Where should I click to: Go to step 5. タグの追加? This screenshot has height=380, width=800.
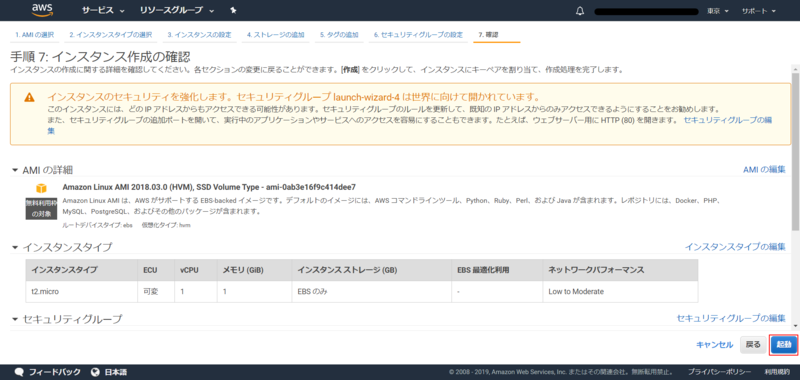(339, 35)
